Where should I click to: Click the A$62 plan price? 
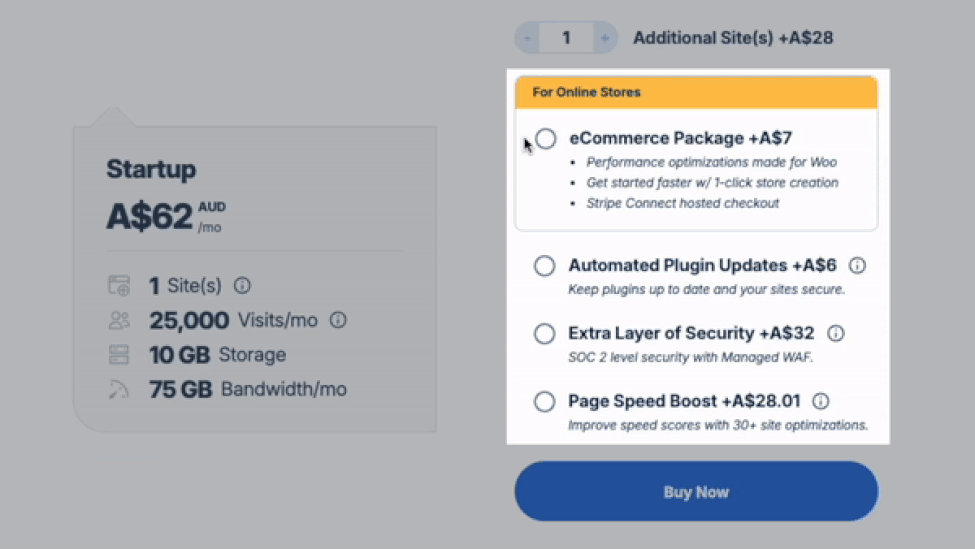click(150, 216)
